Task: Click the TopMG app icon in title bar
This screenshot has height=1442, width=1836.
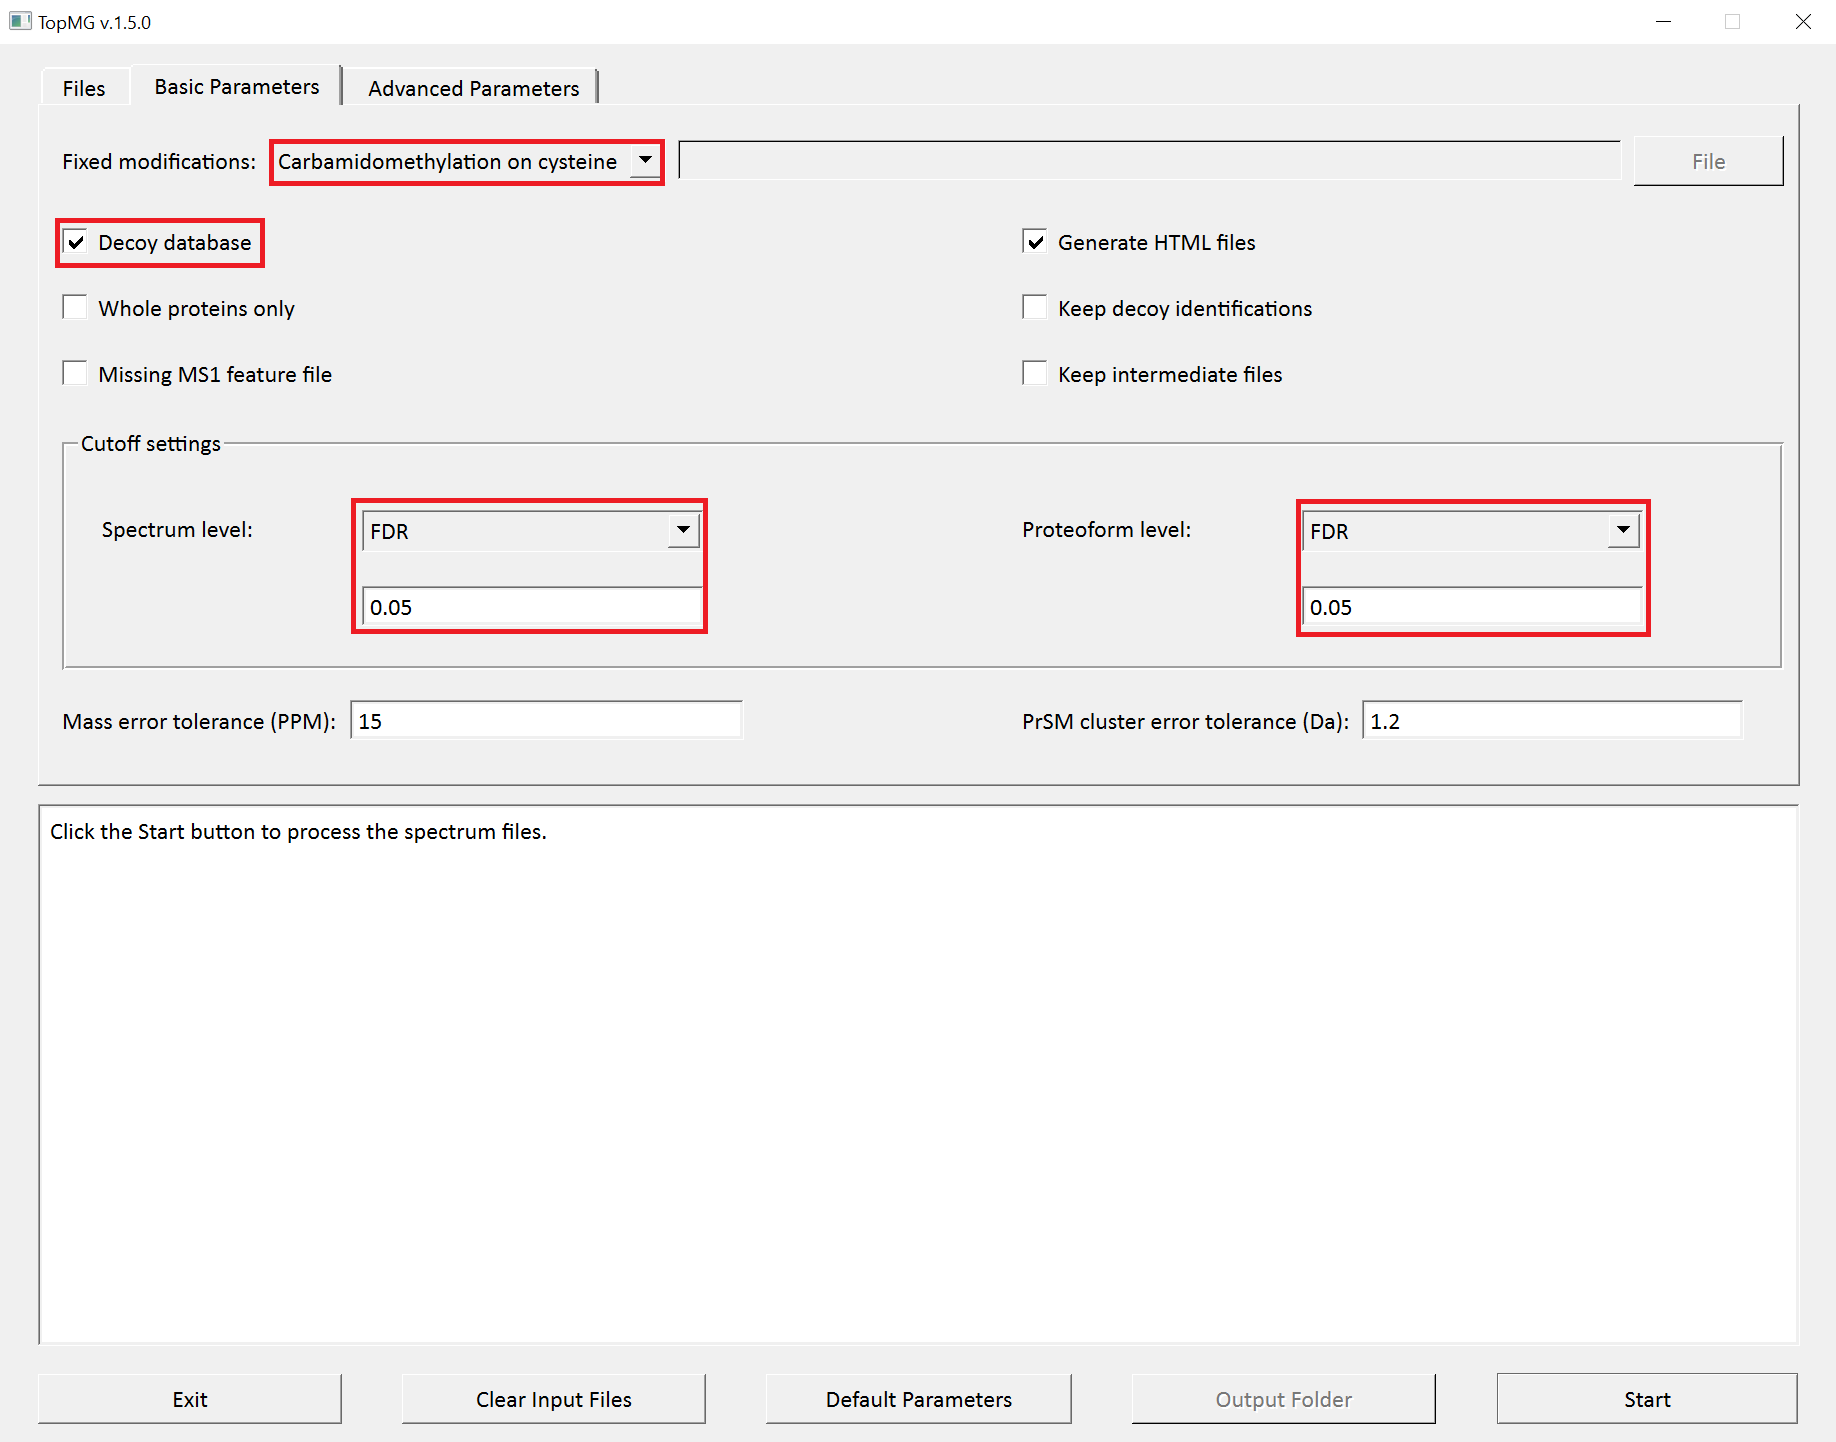Action: (x=20, y=21)
